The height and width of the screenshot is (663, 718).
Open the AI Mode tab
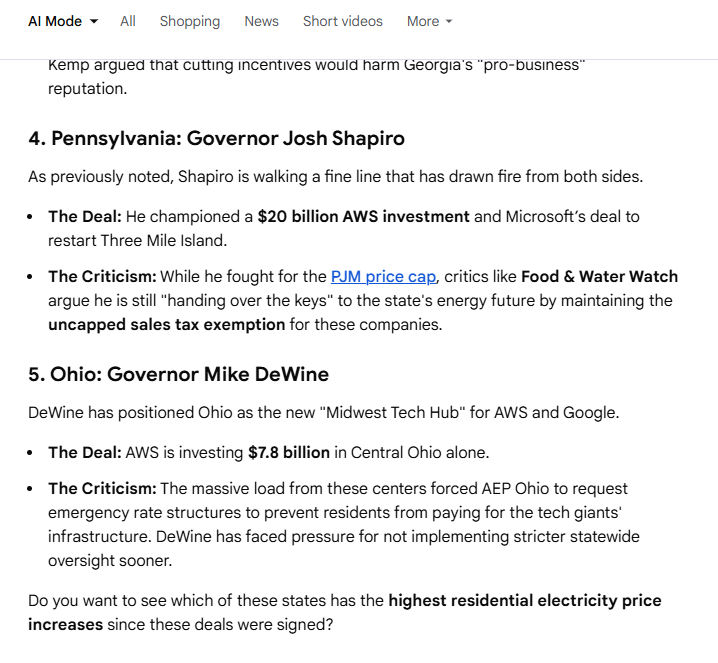pyautogui.click(x=55, y=21)
